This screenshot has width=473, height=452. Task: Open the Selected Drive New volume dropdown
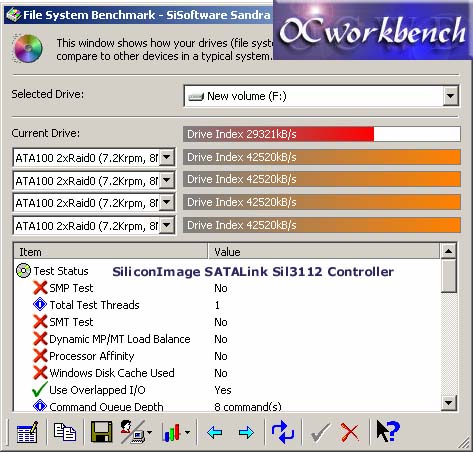click(x=450, y=96)
